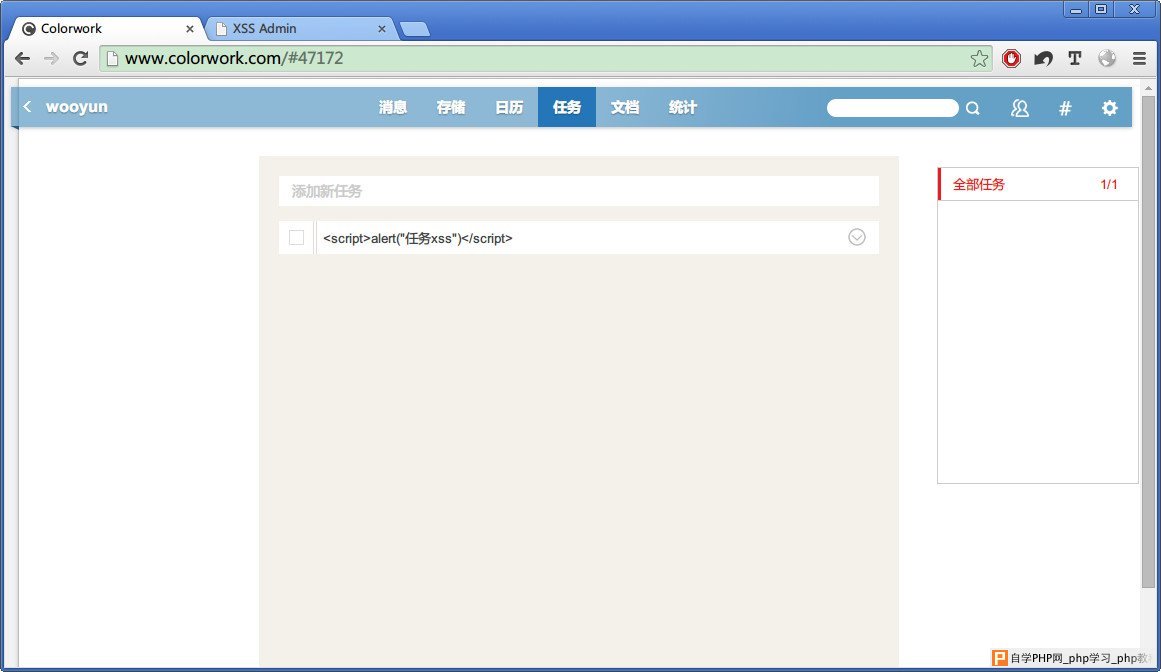This screenshot has height=672, width=1161.
Task: Expand the task row dropdown circle arrow
Action: (857, 237)
